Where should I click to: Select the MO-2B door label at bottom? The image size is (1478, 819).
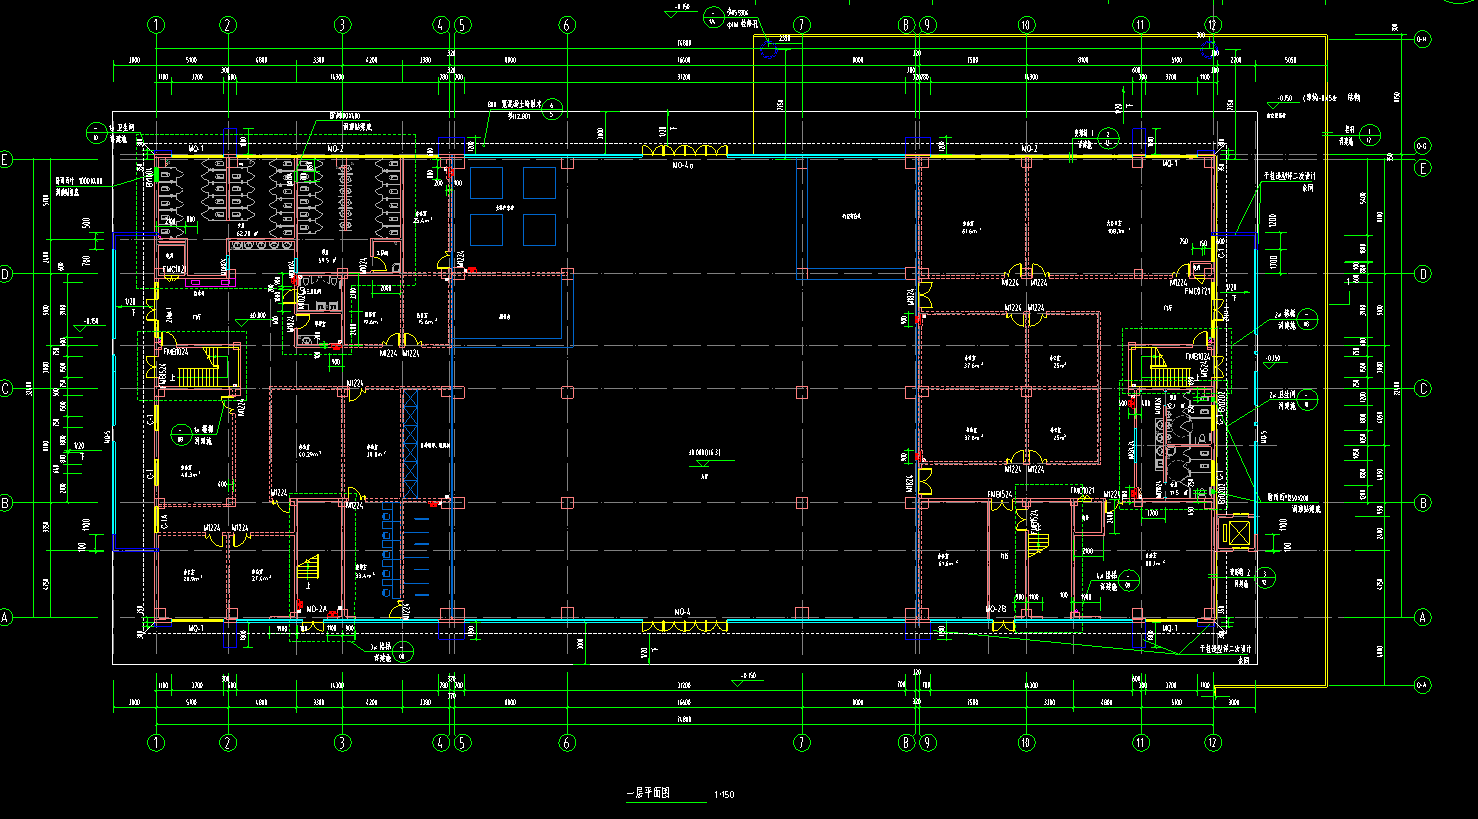click(995, 609)
